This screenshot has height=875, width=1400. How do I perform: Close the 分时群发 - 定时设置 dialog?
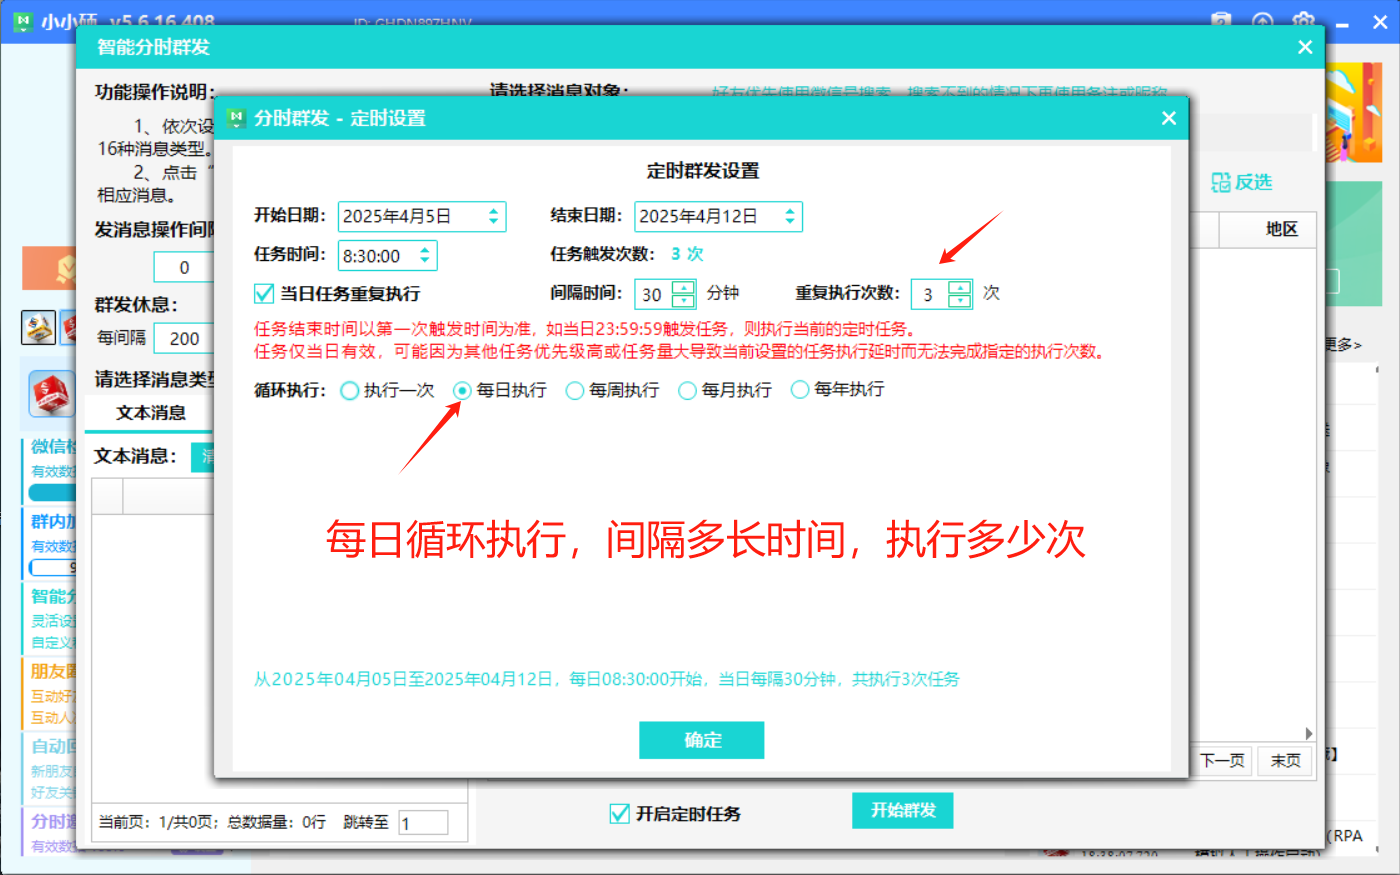click(1168, 118)
